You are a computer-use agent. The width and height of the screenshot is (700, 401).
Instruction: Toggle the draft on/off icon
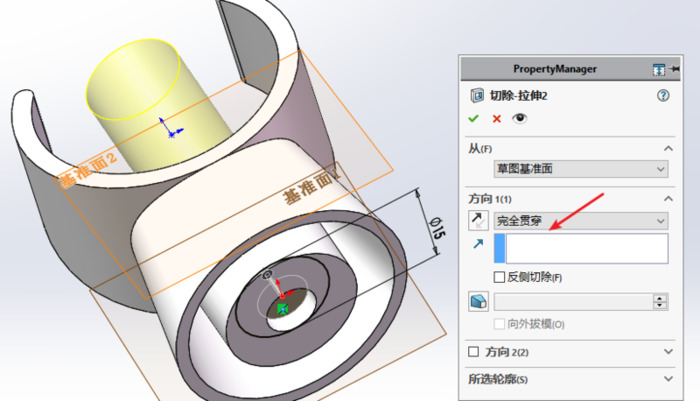478,301
